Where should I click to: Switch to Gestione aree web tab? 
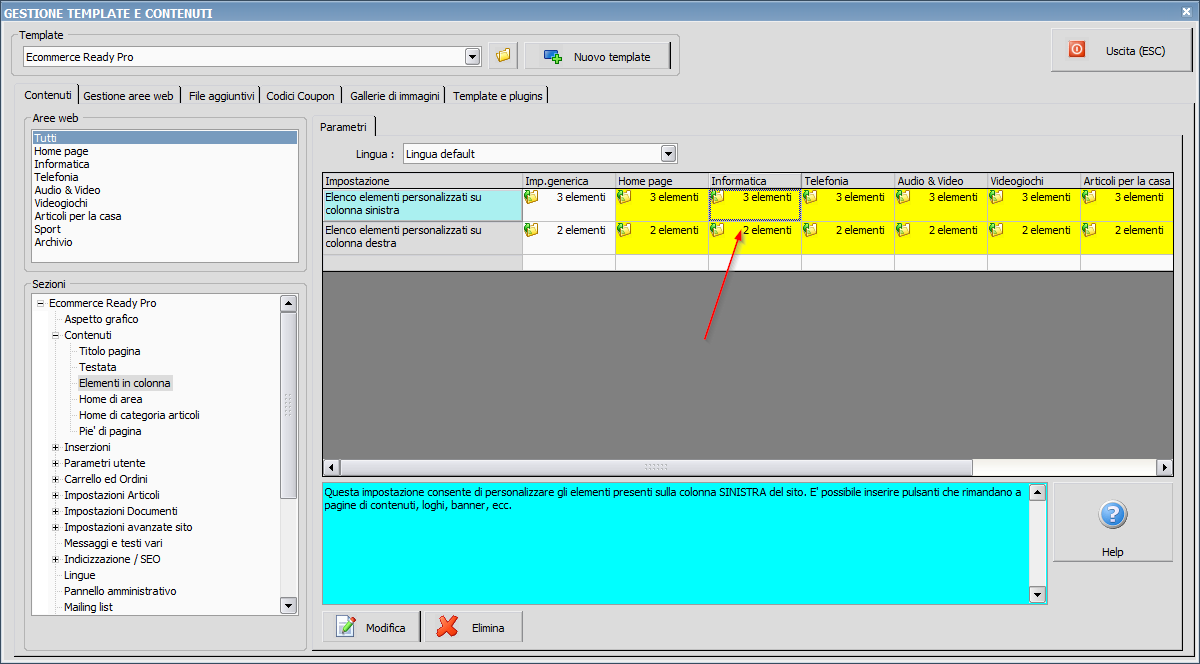click(x=129, y=96)
